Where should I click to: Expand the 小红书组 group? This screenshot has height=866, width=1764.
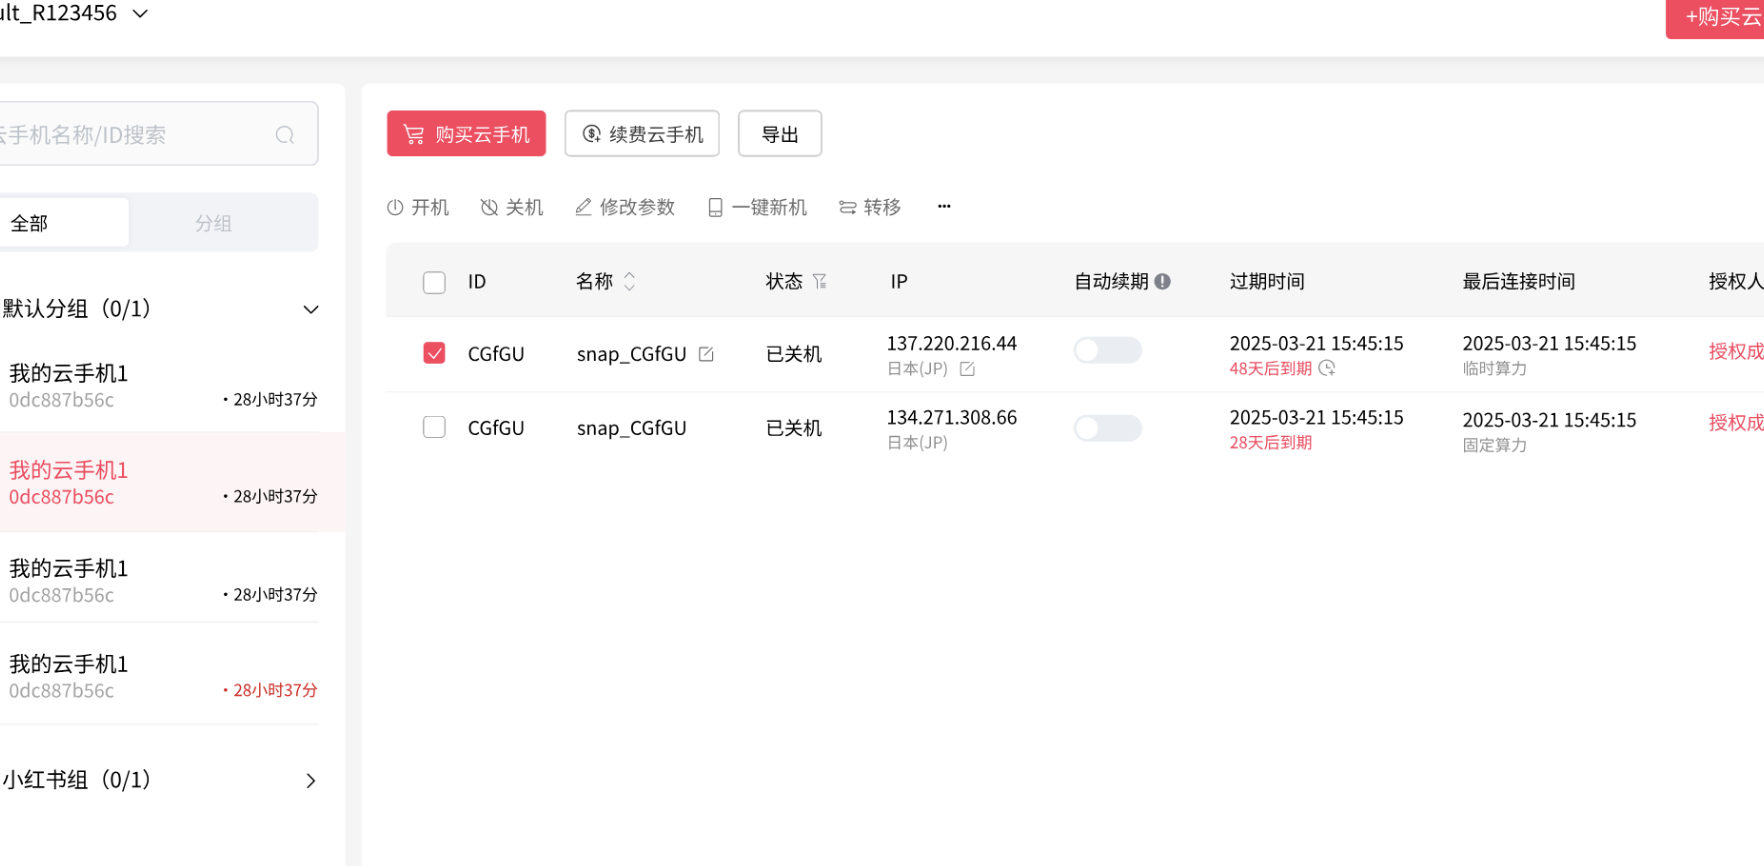[311, 781]
